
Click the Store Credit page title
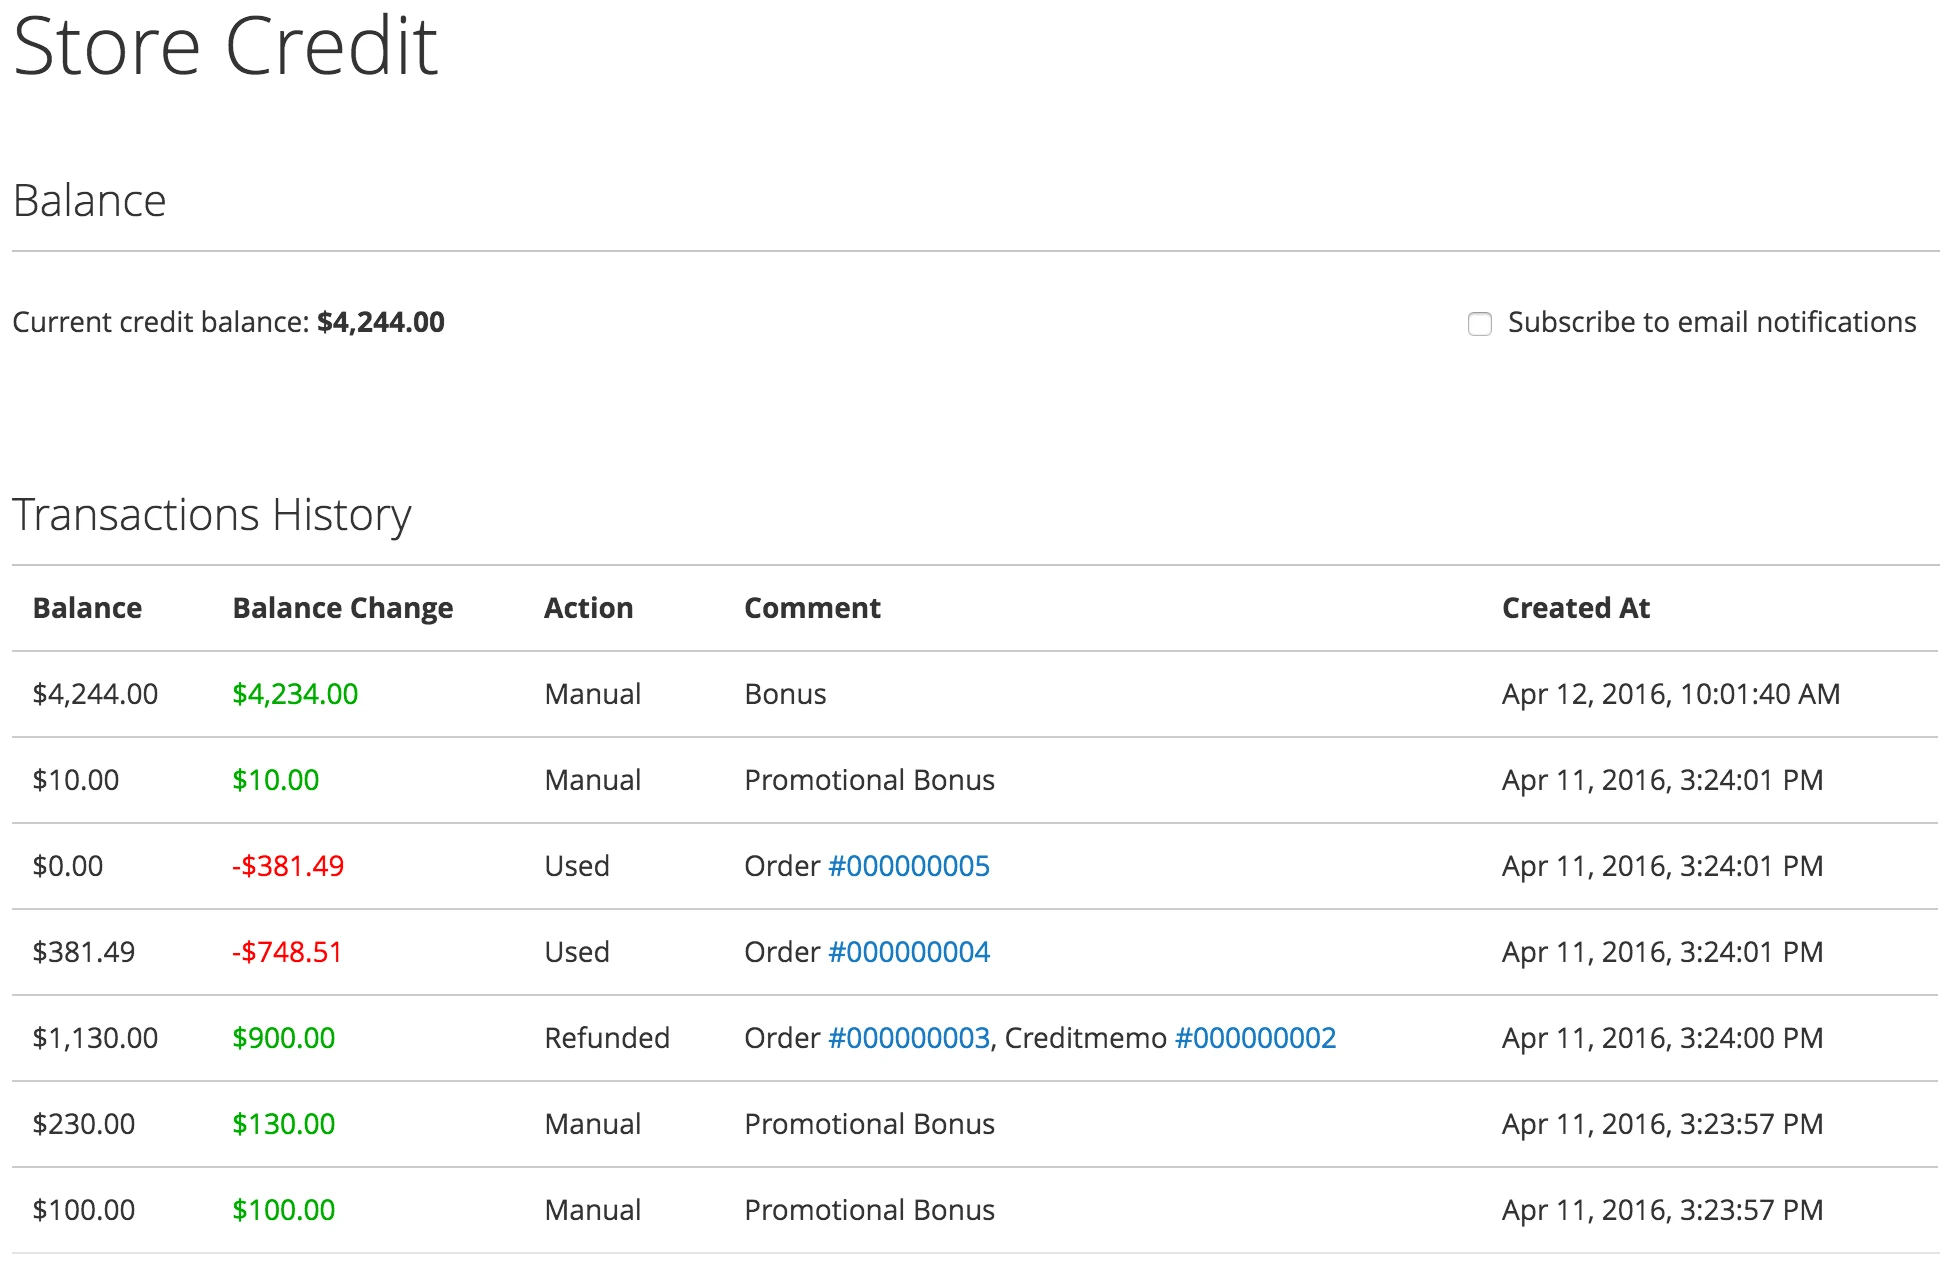coord(225,45)
